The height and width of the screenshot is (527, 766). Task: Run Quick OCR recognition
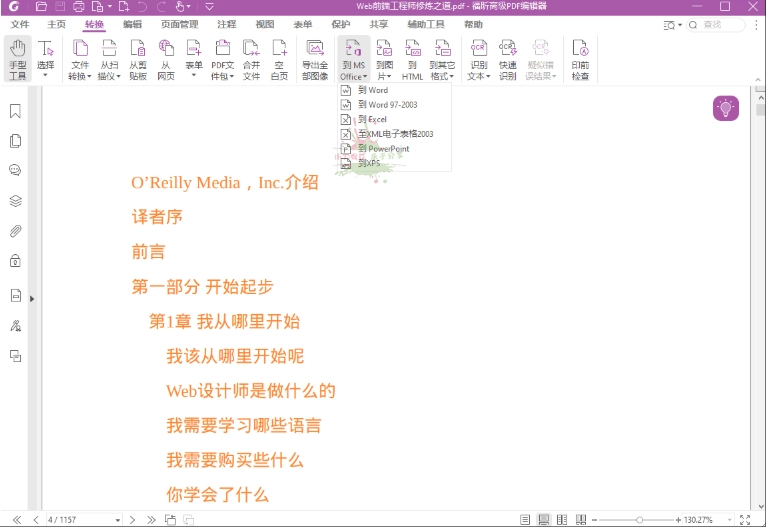[508, 60]
